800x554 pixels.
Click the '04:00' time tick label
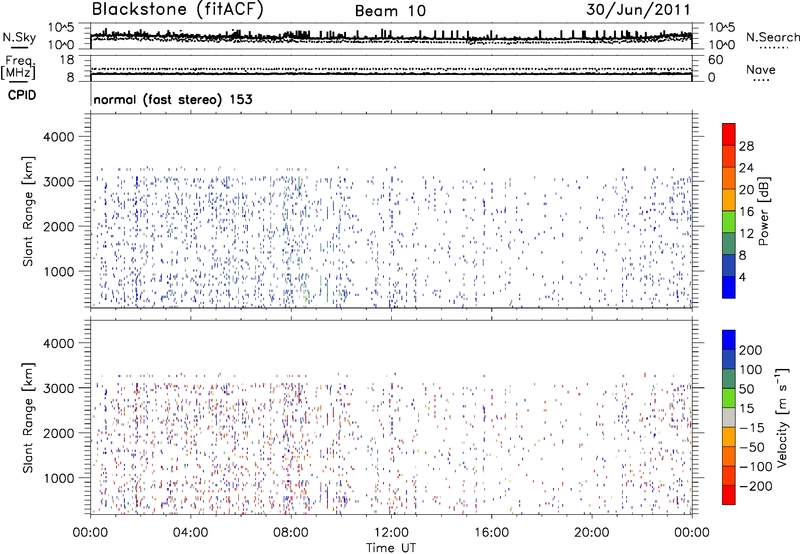click(x=190, y=533)
